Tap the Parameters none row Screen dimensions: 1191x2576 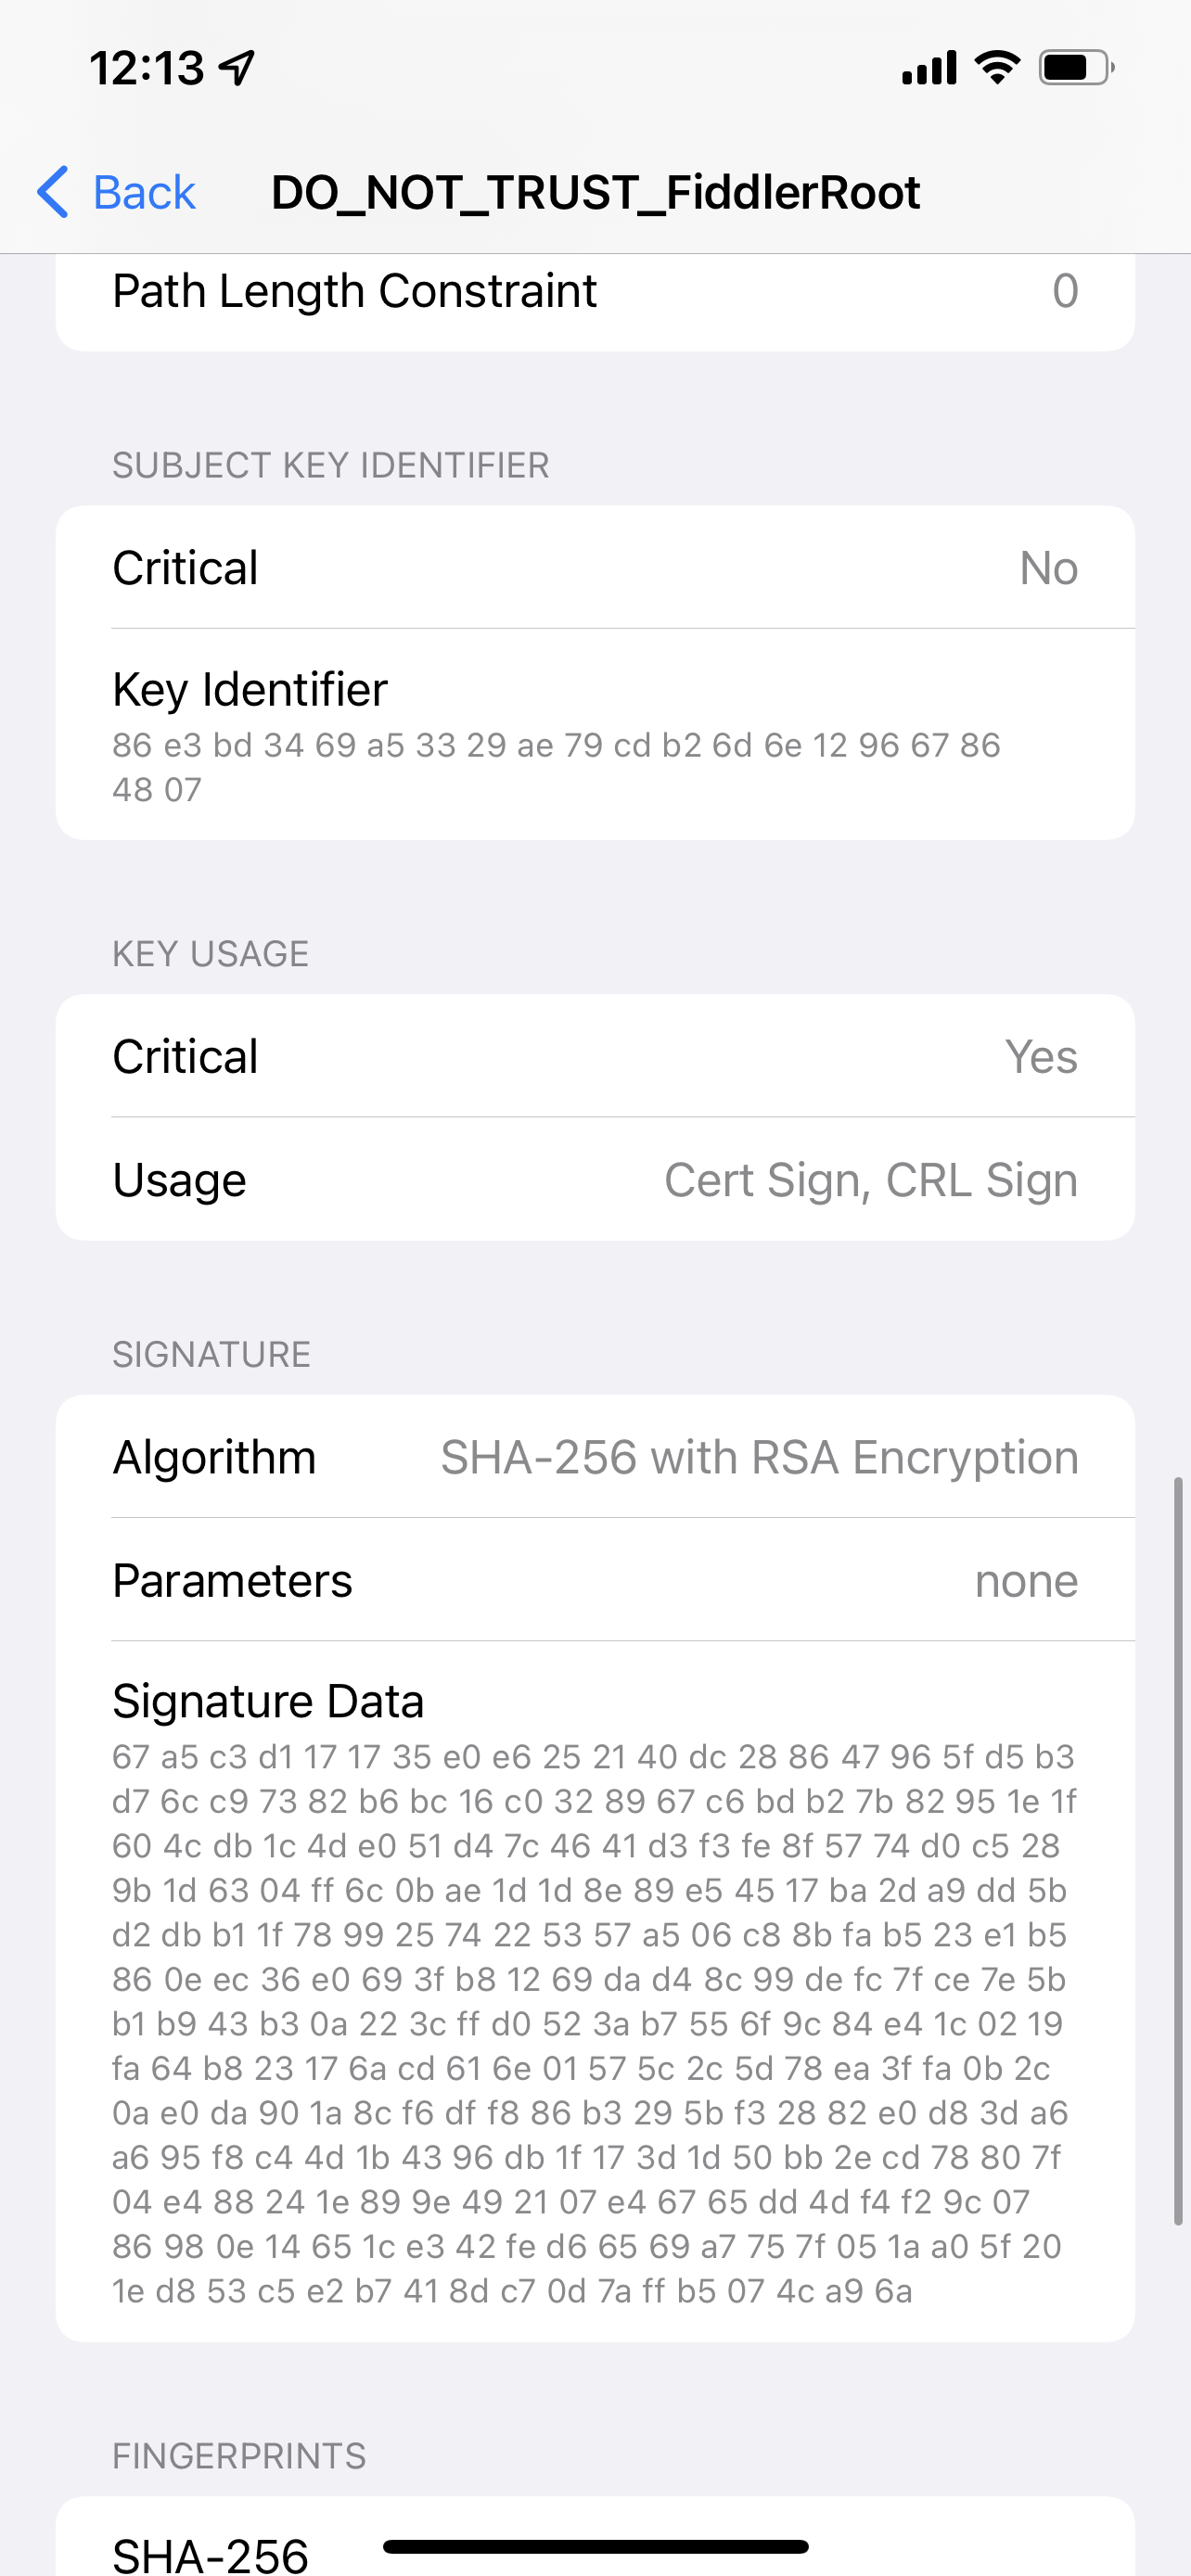(595, 1580)
